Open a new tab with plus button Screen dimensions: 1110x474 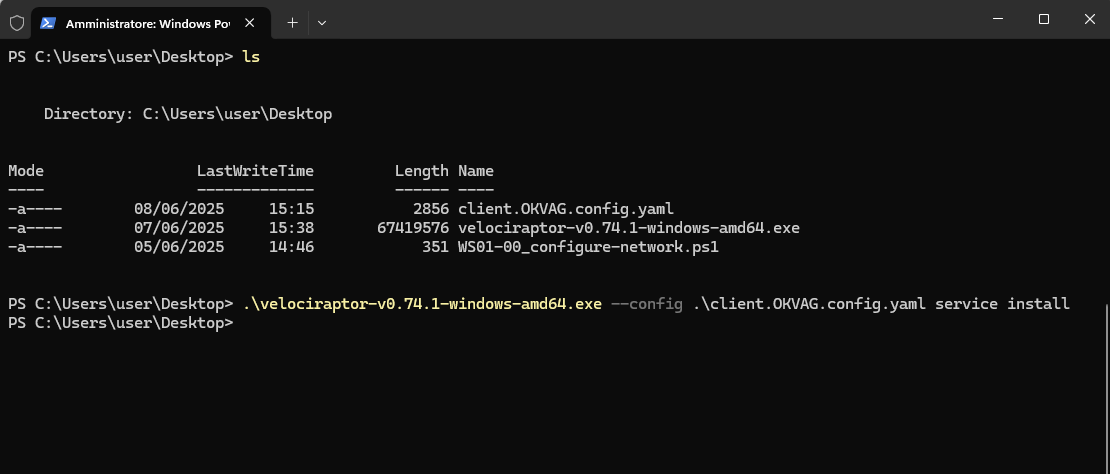tap(292, 23)
